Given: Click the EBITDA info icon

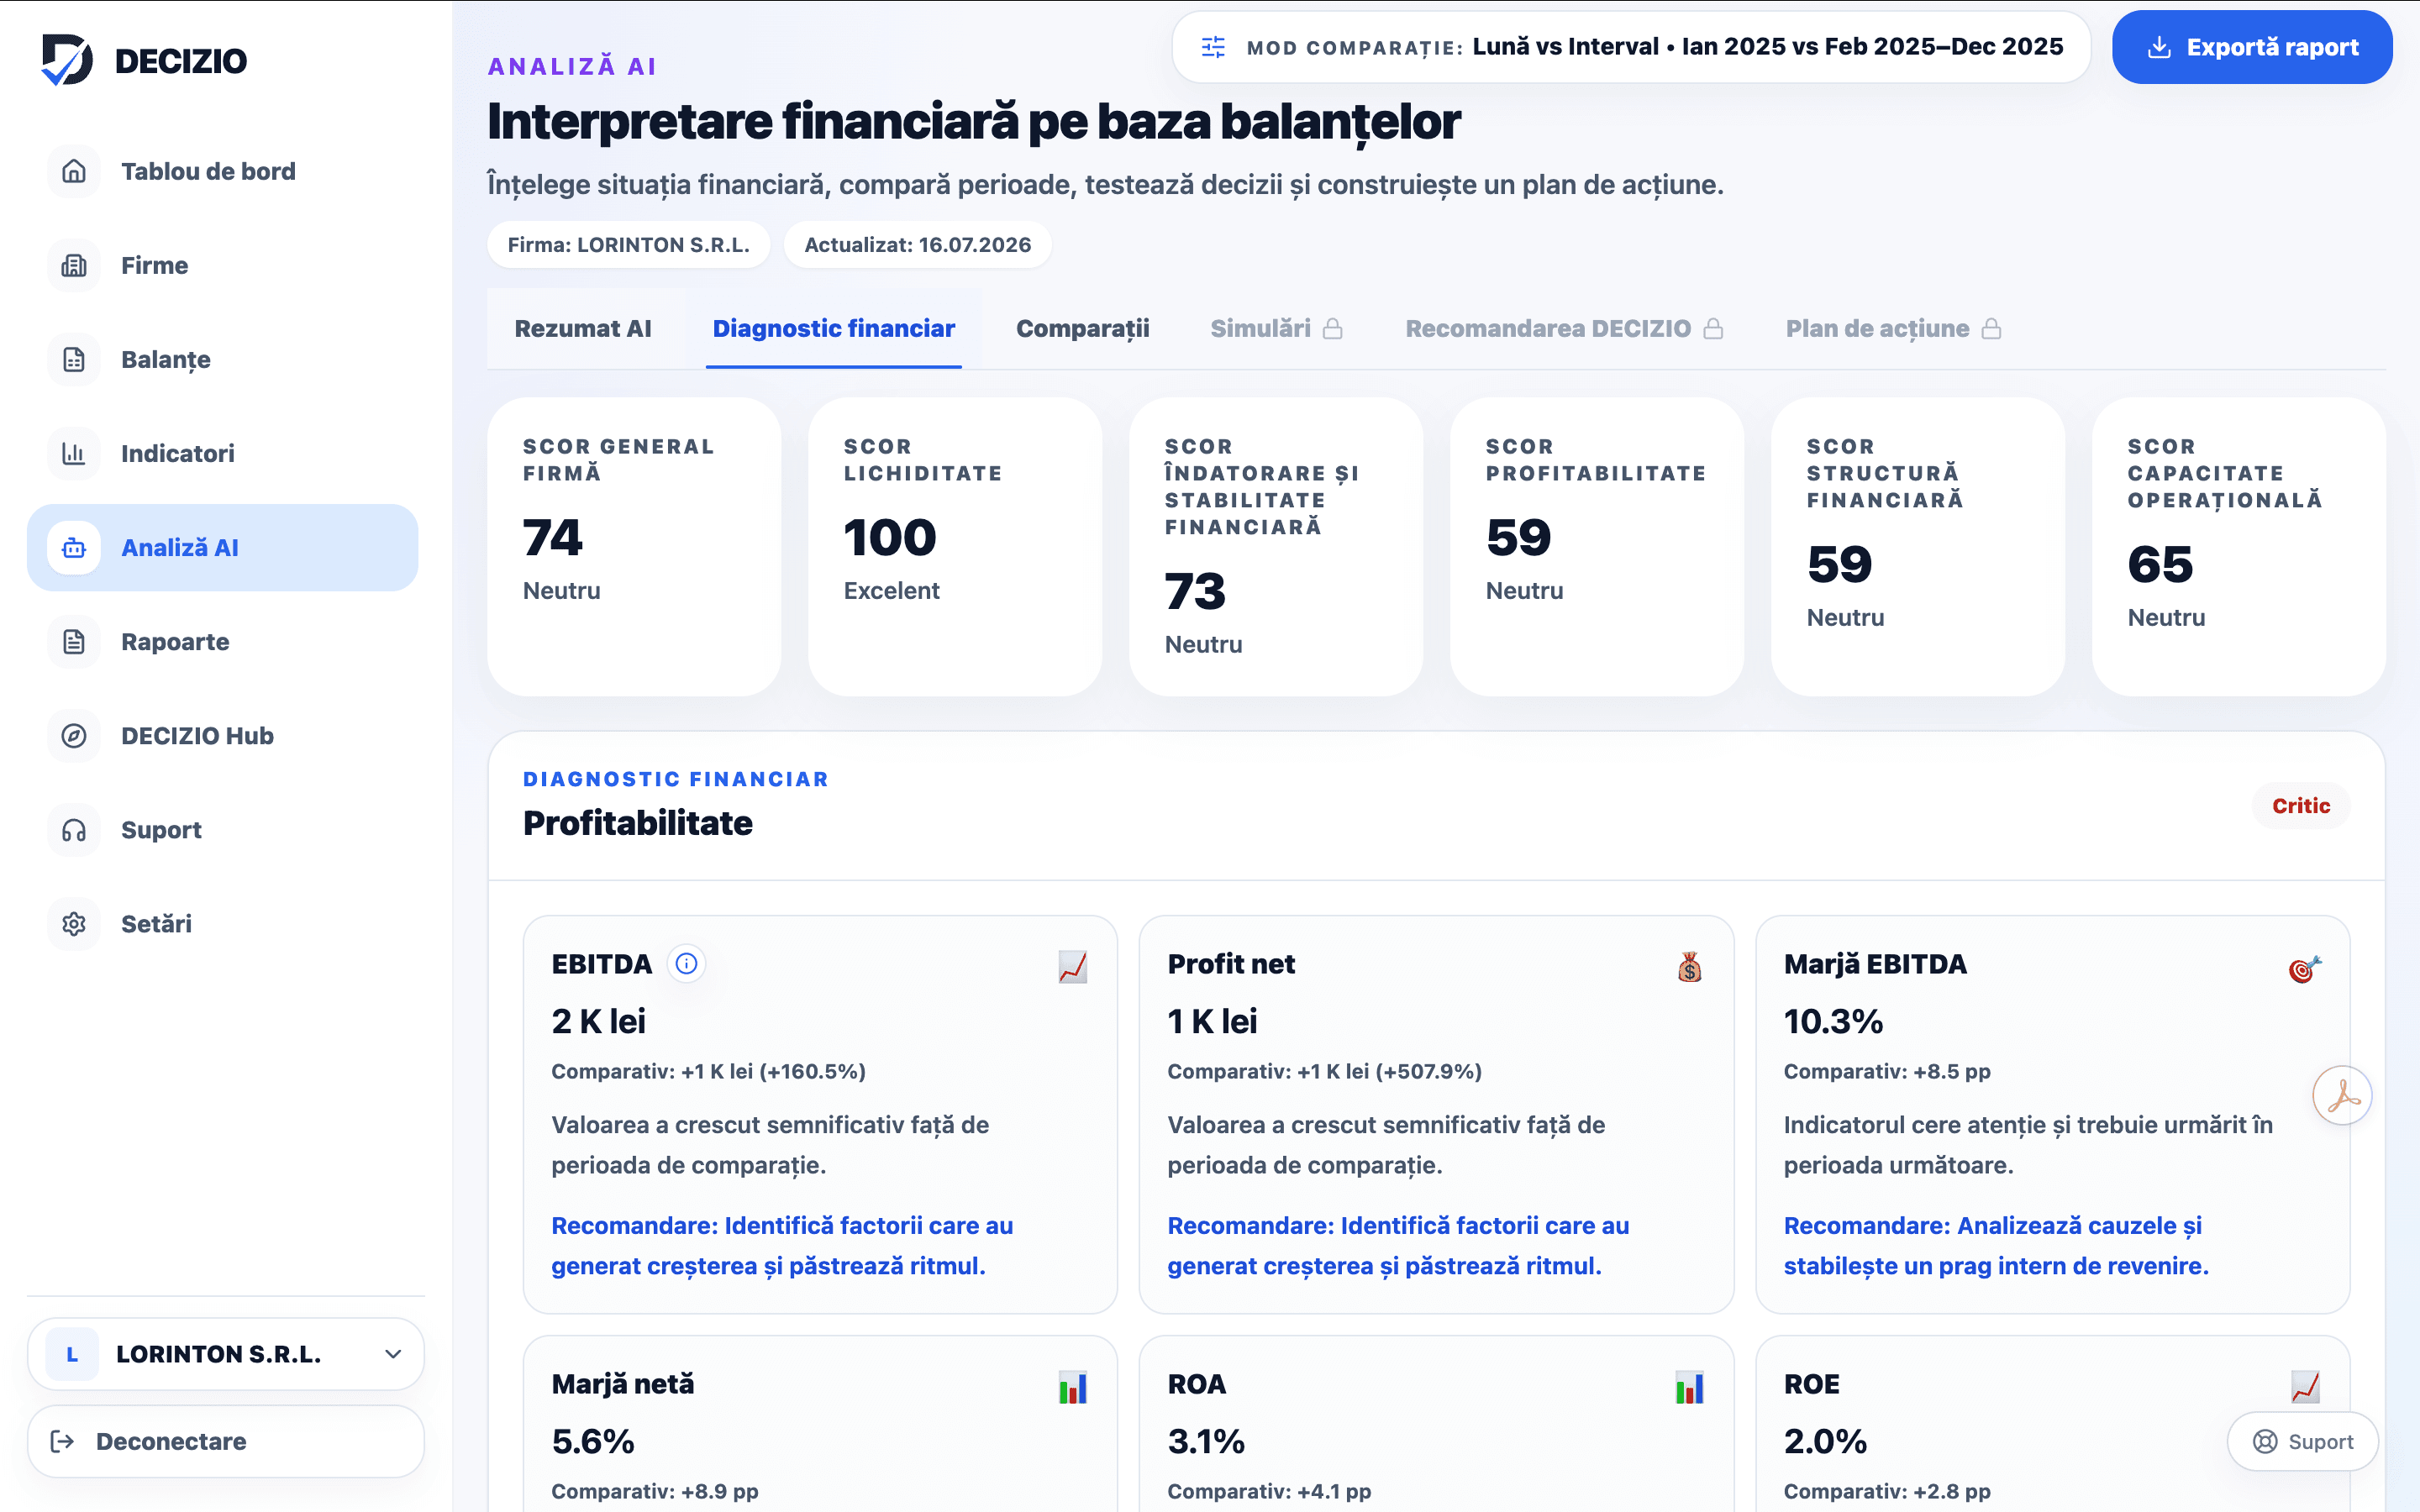Looking at the screenshot, I should (686, 963).
